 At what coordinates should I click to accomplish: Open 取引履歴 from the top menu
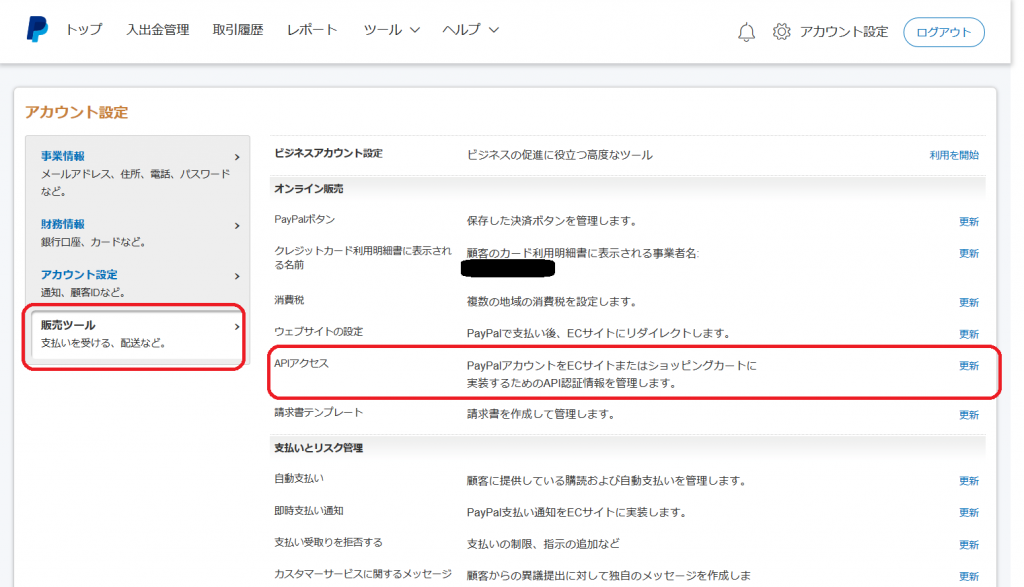coord(238,30)
